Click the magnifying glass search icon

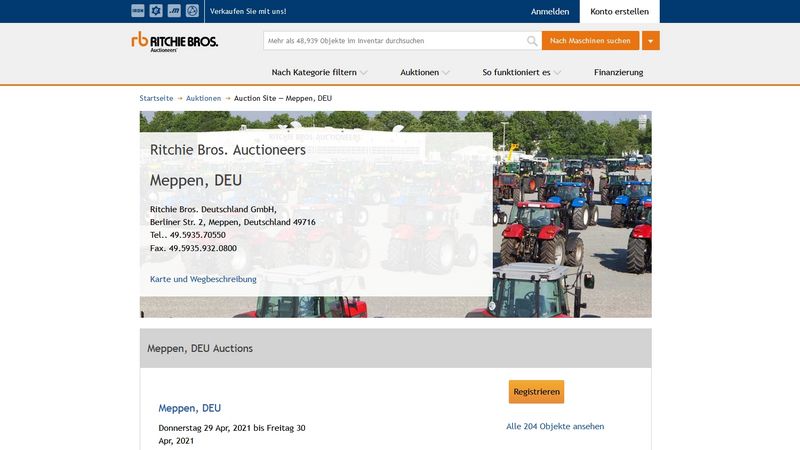[x=532, y=41]
